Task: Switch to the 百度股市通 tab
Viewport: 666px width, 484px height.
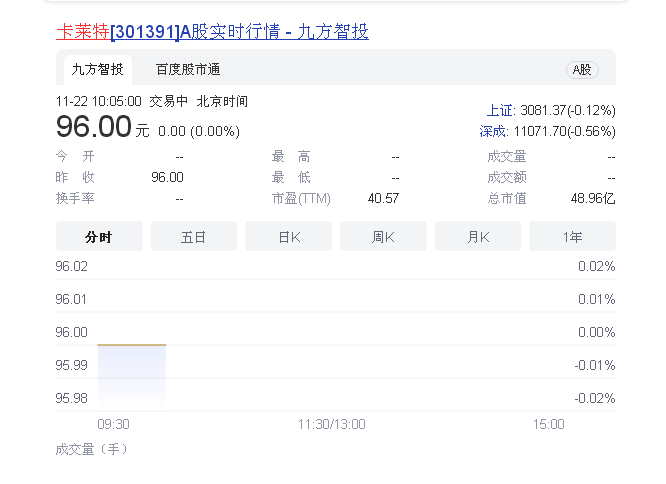Action: pyautogui.click(x=187, y=69)
